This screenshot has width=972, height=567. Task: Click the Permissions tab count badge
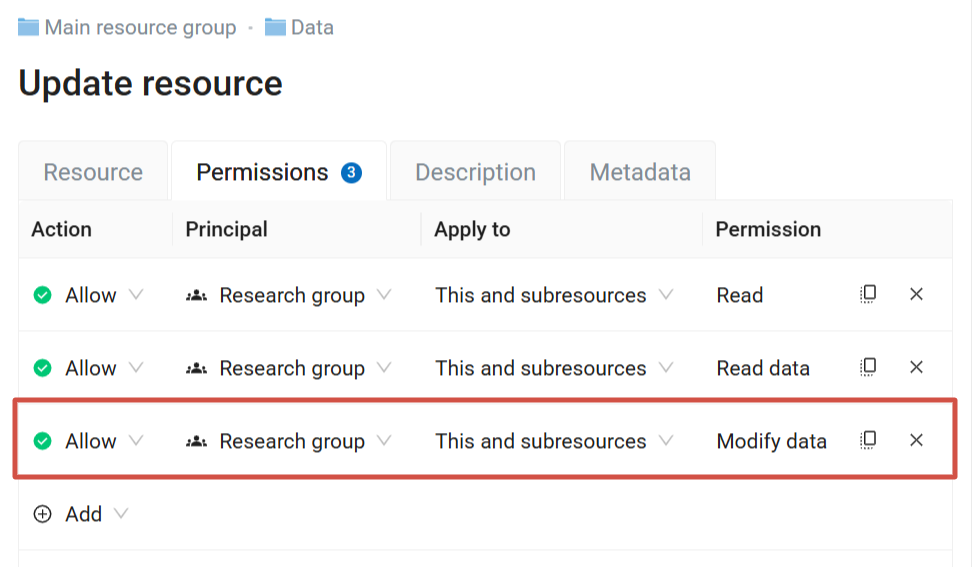tap(351, 172)
